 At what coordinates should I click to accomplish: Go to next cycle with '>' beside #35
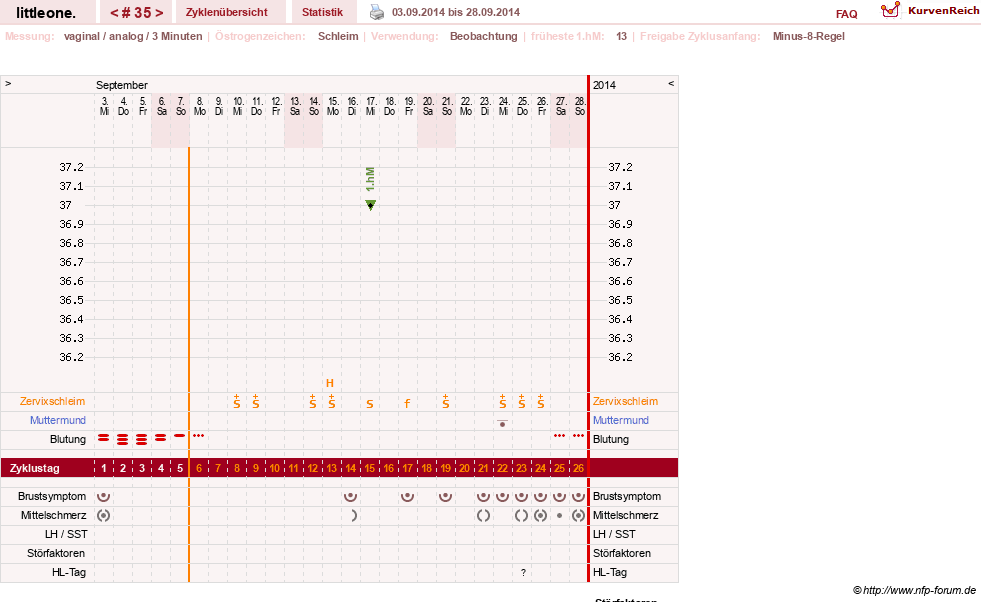click(x=160, y=13)
